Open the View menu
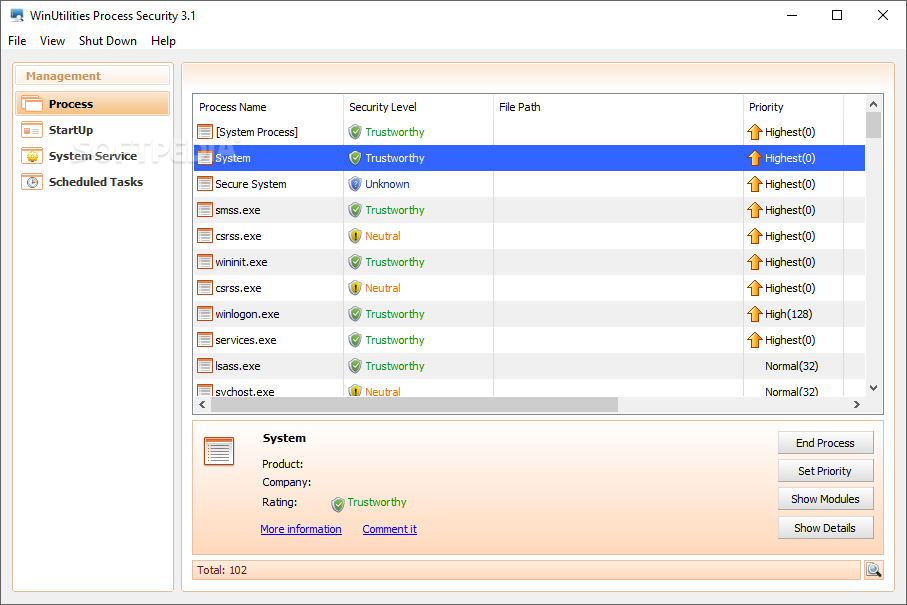 pyautogui.click(x=52, y=41)
